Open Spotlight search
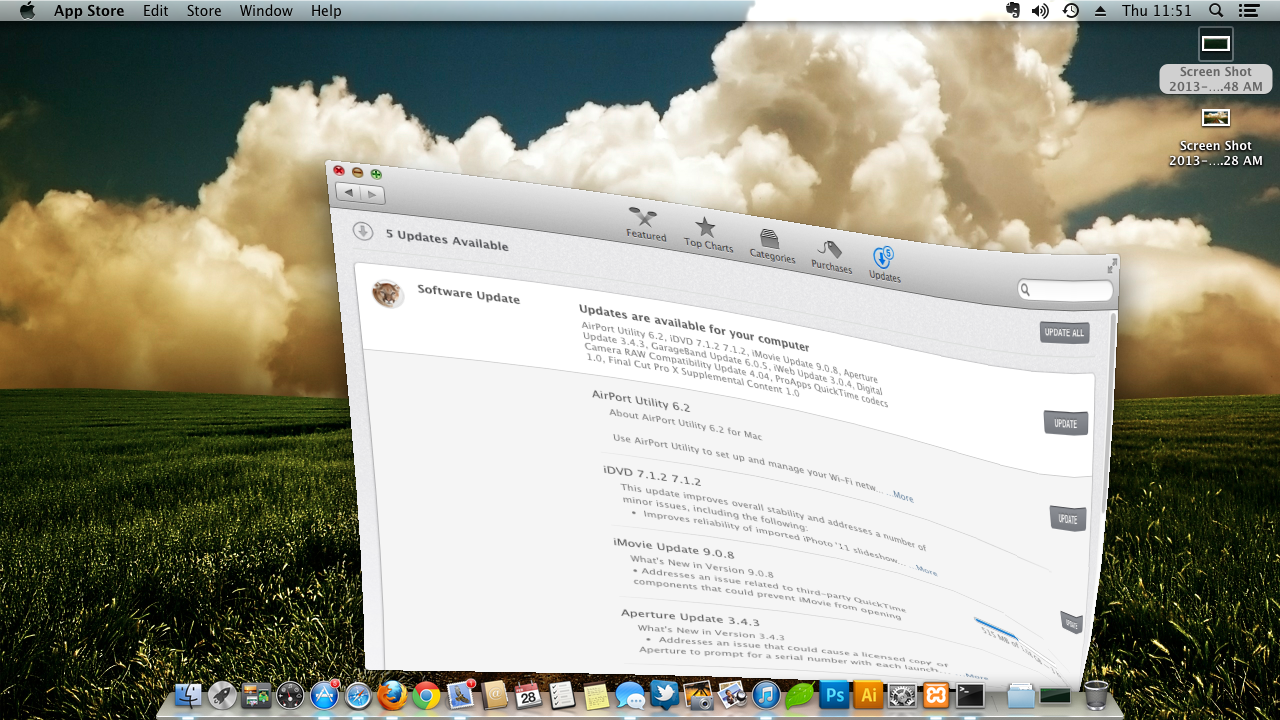 tap(1216, 11)
